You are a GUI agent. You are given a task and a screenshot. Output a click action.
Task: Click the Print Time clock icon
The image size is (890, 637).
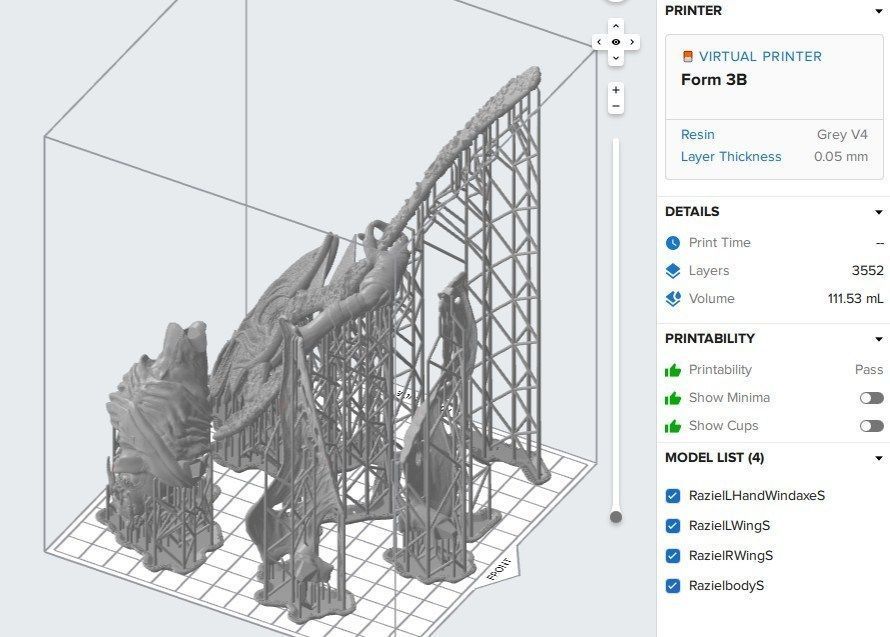click(x=673, y=243)
